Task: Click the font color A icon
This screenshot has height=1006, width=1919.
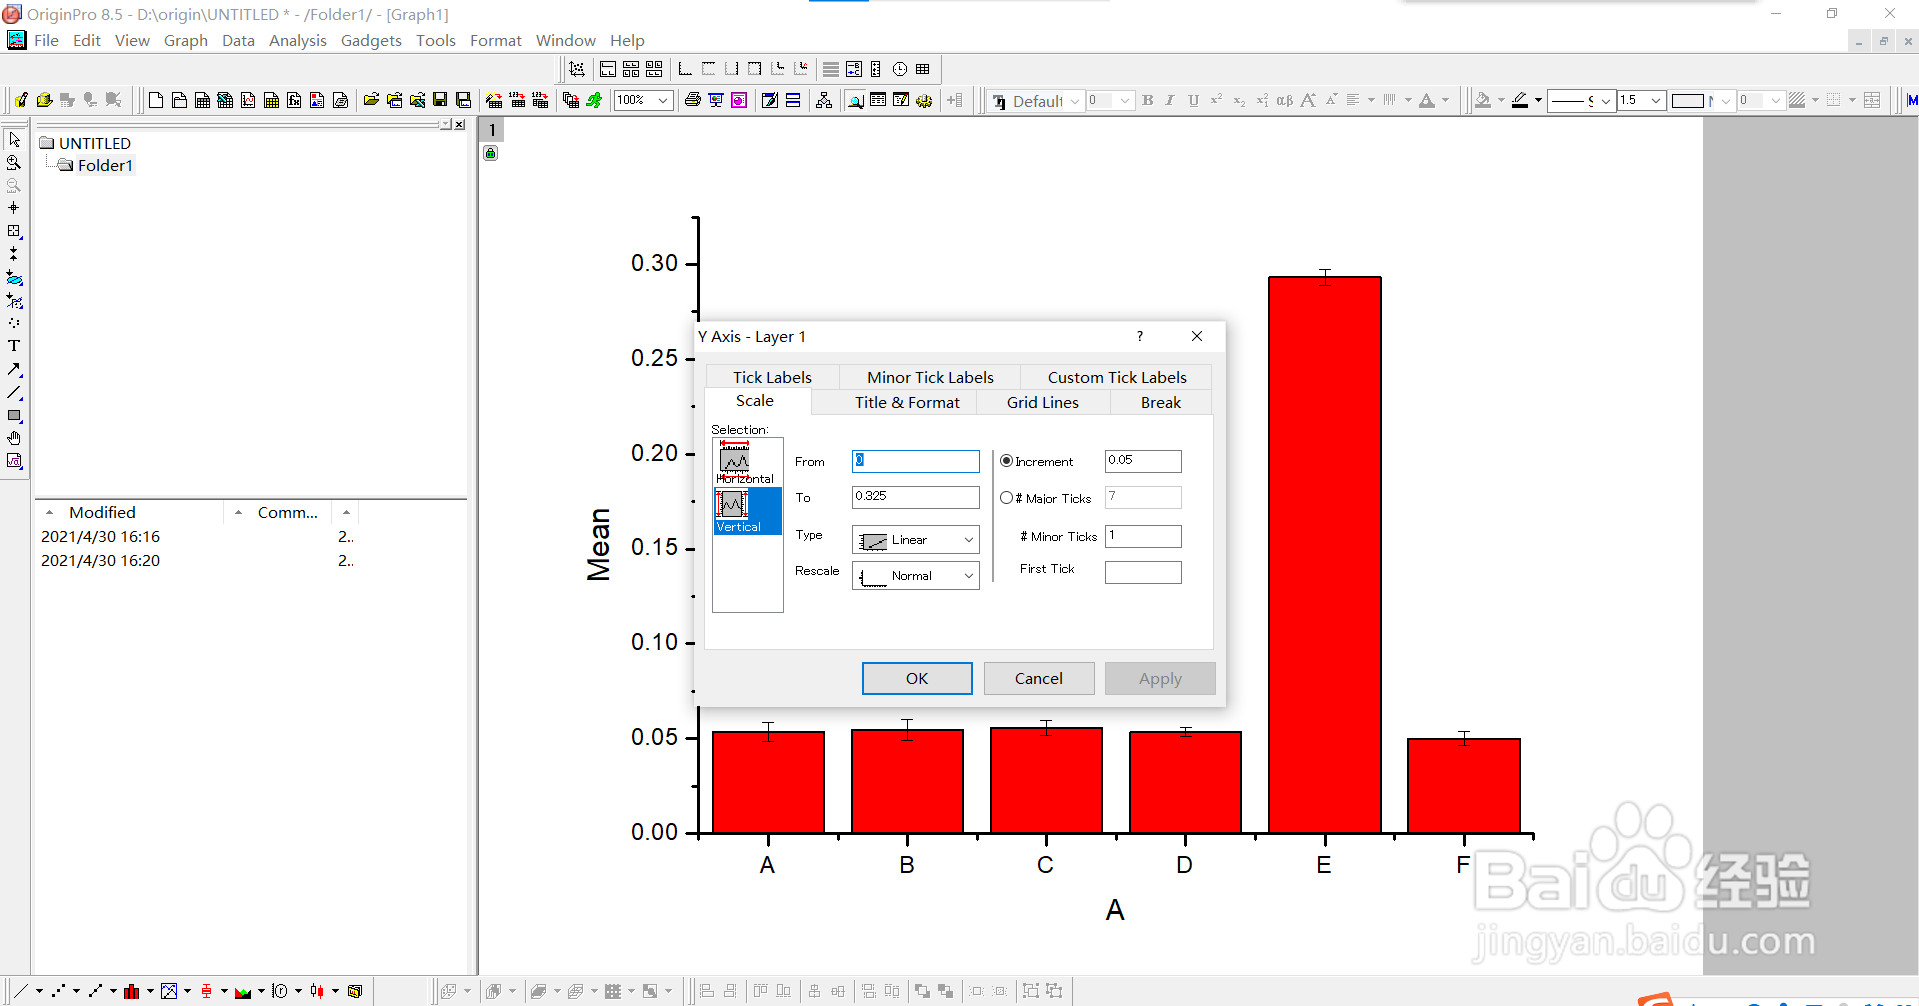Action: point(1427,100)
